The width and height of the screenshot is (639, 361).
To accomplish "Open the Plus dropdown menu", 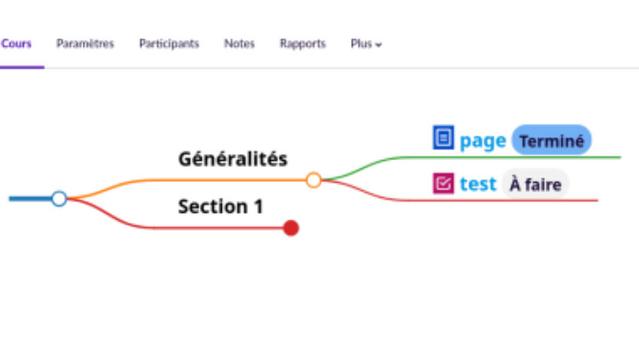I will point(366,44).
